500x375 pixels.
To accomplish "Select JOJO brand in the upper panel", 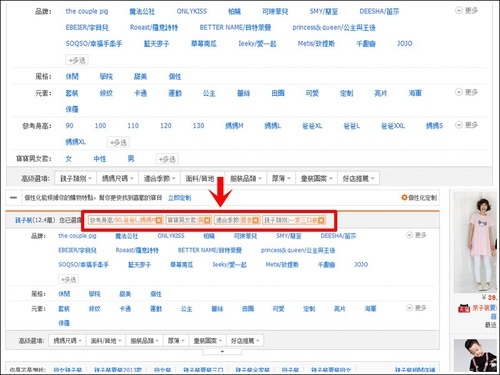I will tap(404, 43).
